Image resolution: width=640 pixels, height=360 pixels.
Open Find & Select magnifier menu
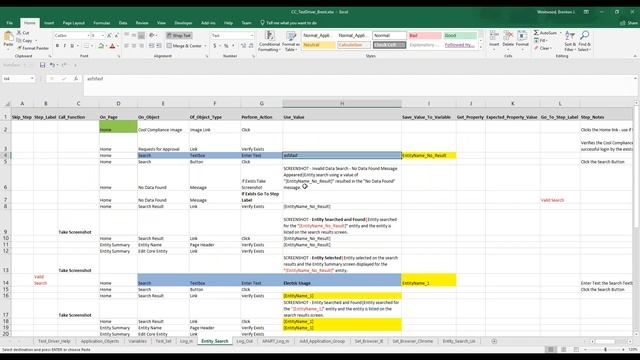pos(584,41)
